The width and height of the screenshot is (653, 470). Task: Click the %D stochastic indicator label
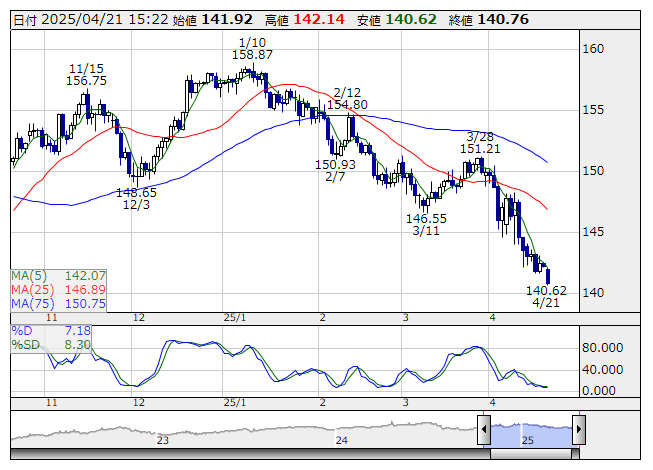tap(22, 330)
